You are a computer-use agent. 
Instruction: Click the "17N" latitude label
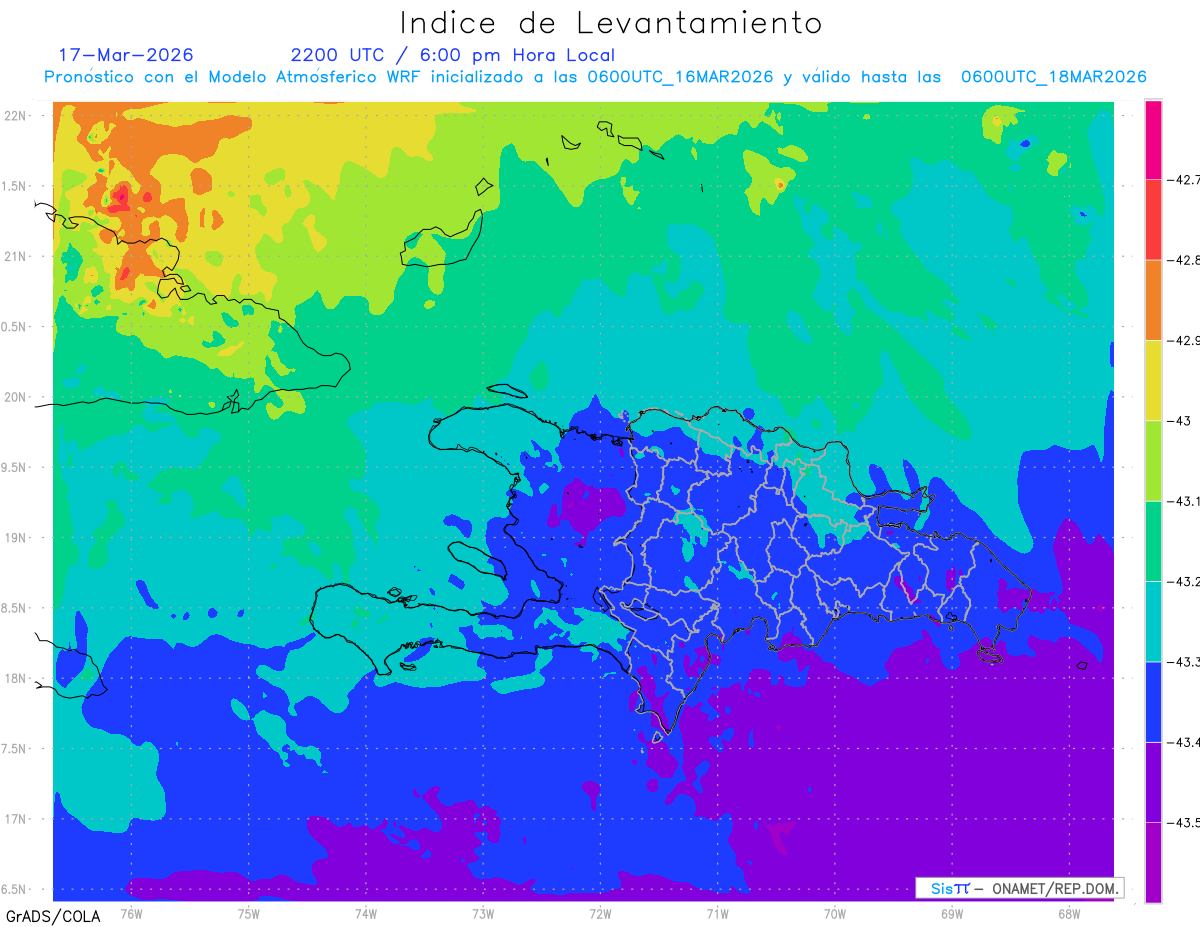16,820
